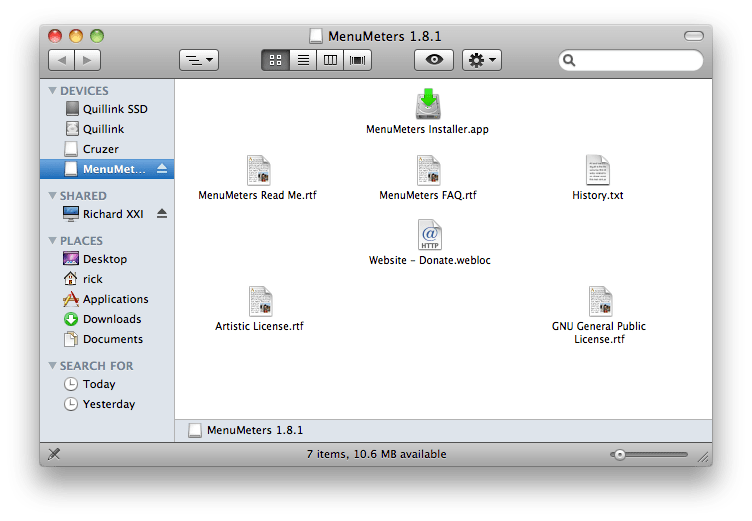Select History.txt file icon

tap(598, 170)
